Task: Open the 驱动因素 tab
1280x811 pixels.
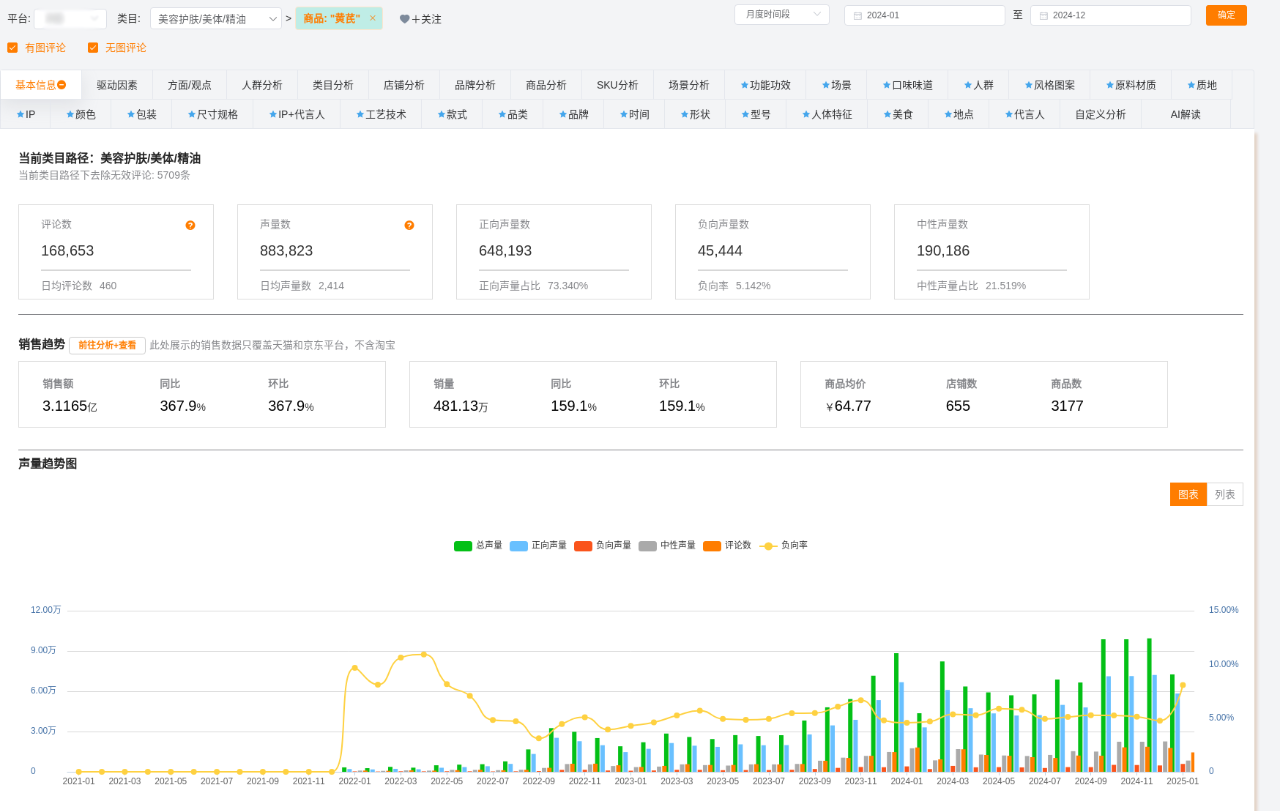Action: (117, 85)
